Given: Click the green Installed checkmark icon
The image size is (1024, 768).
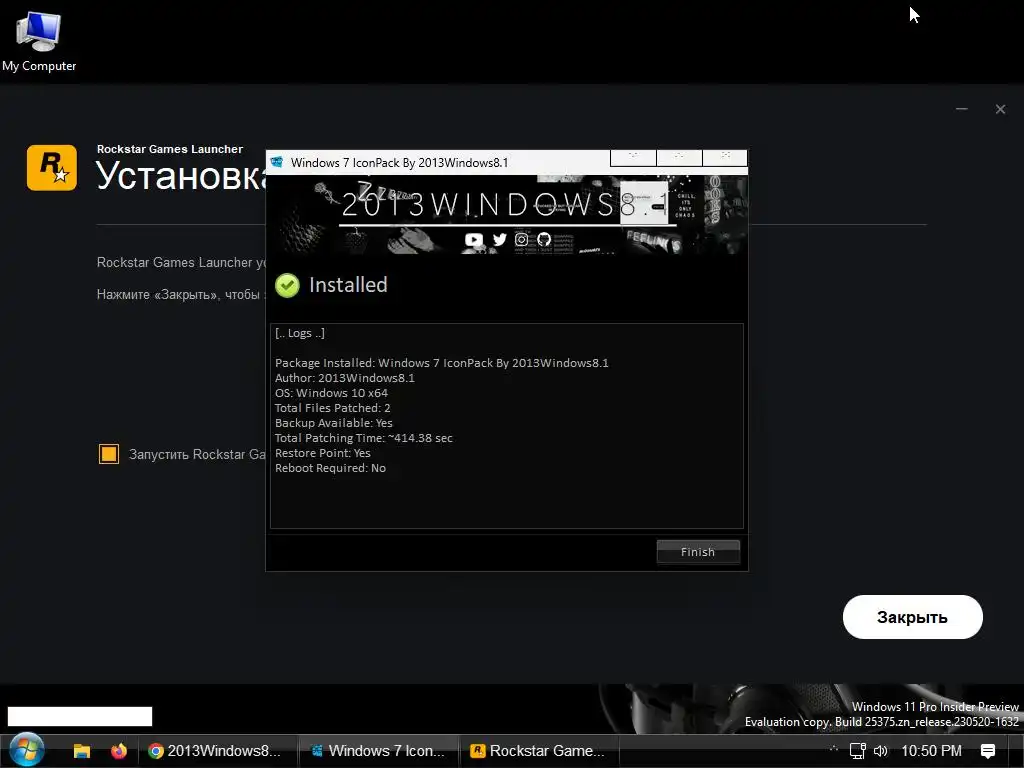Looking at the screenshot, I should point(287,285).
